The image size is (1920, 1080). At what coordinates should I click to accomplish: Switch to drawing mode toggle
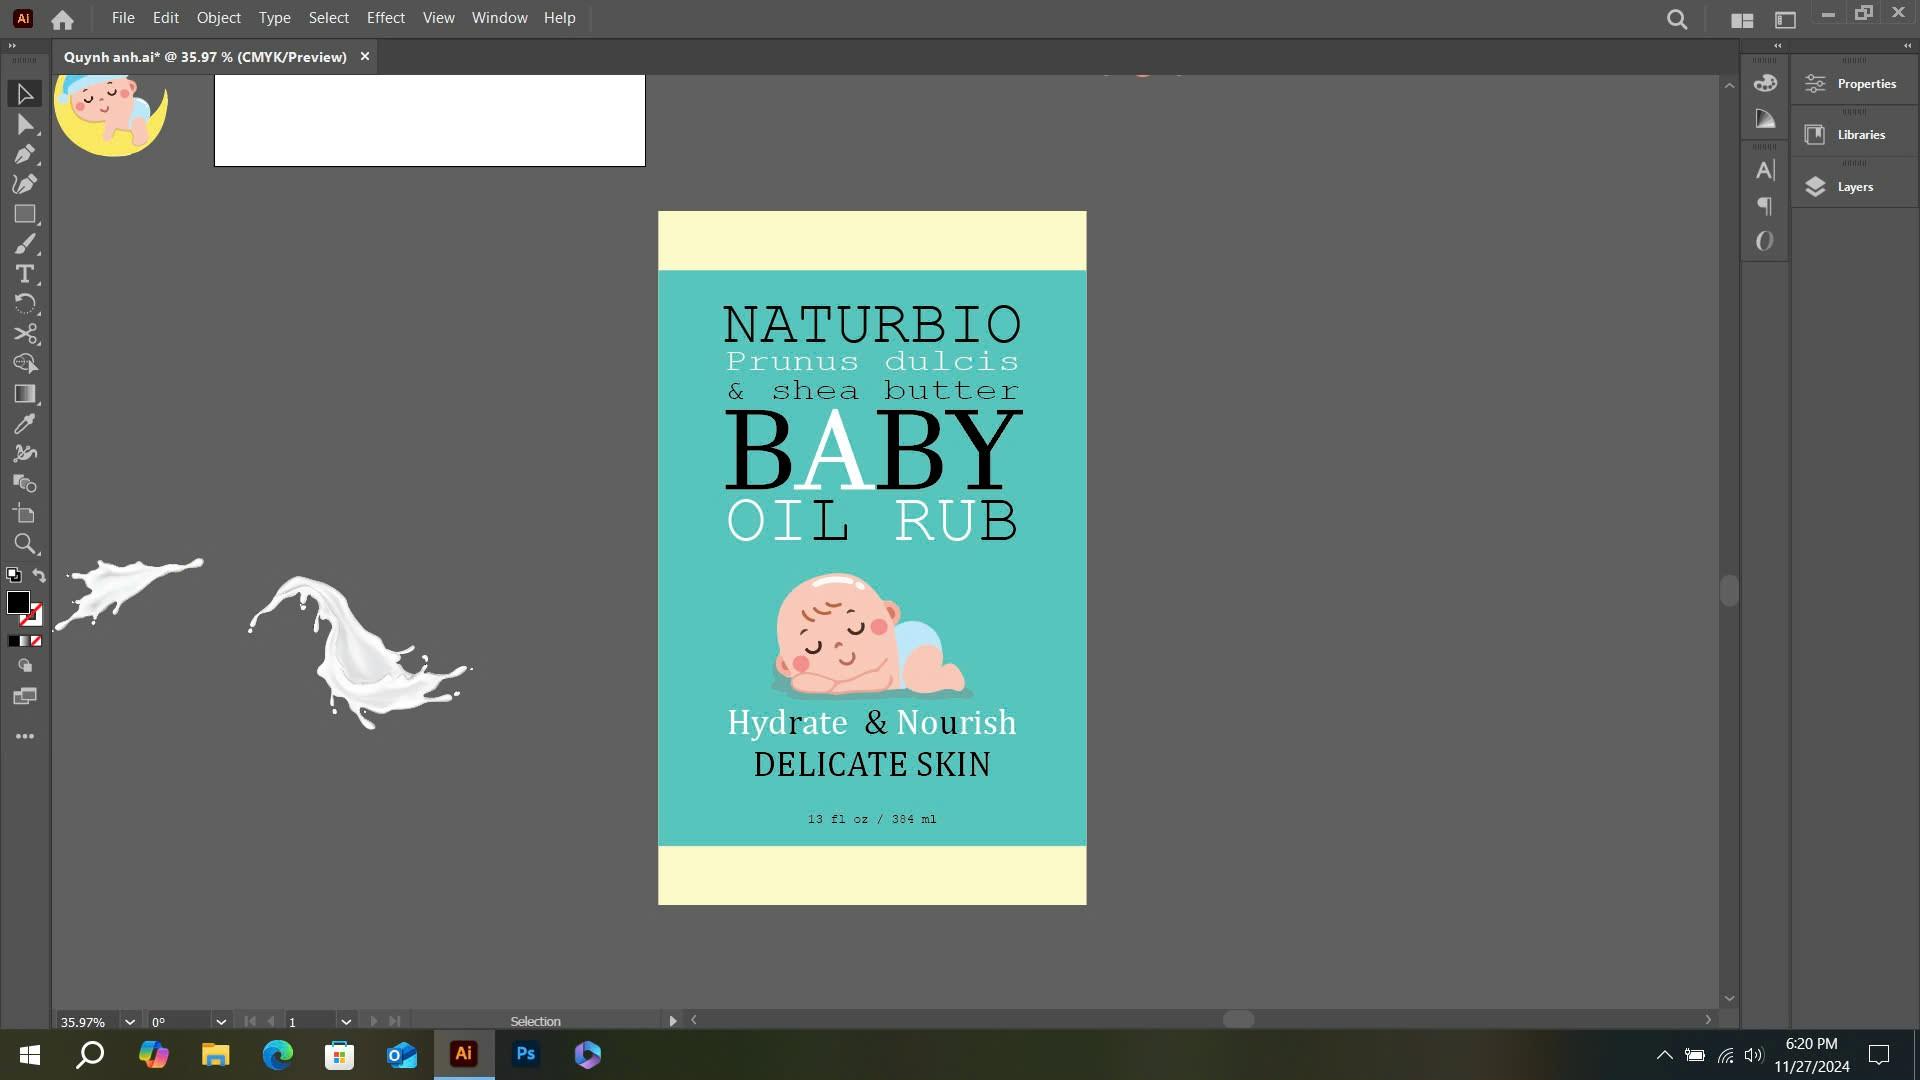click(x=25, y=666)
